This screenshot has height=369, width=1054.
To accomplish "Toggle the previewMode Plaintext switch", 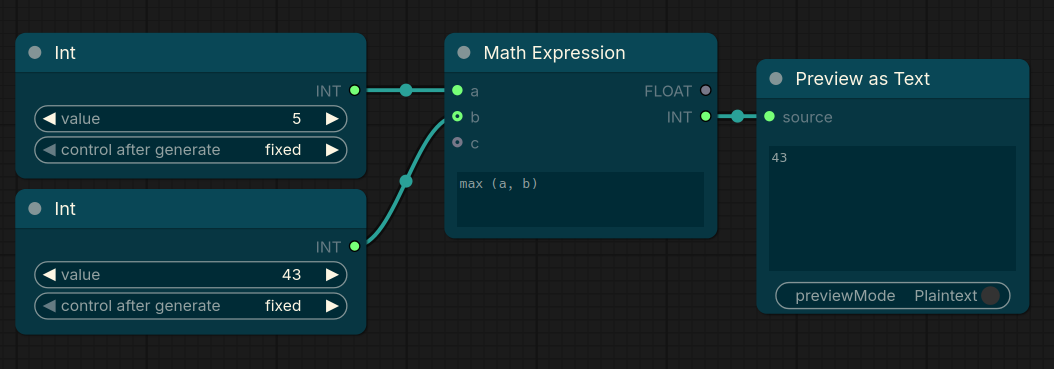I will click(x=990, y=296).
